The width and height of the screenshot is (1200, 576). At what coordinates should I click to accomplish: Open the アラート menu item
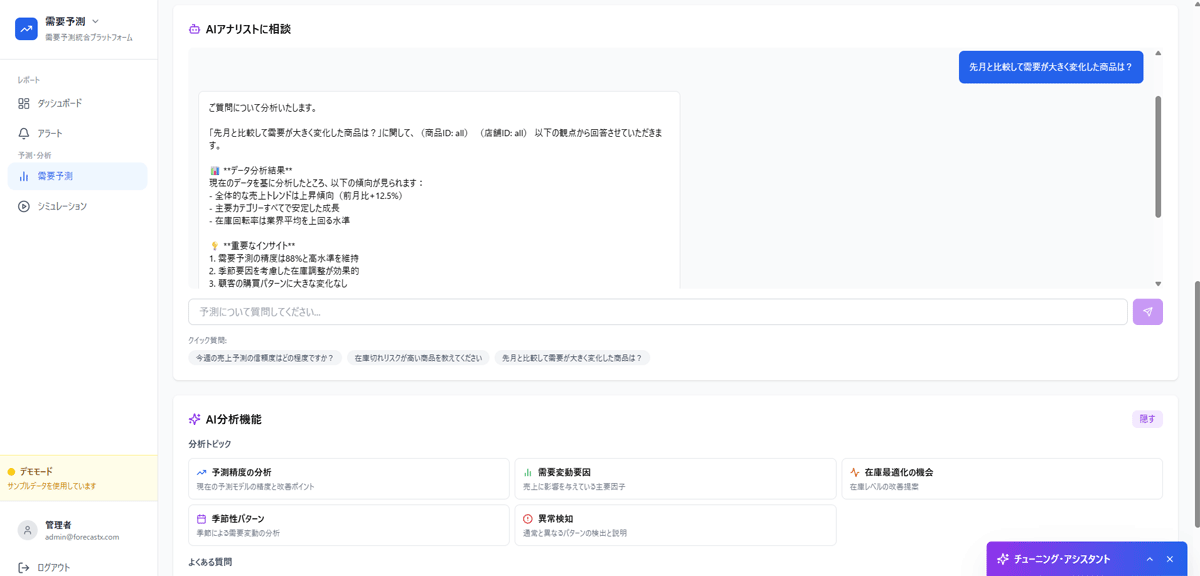point(78,133)
